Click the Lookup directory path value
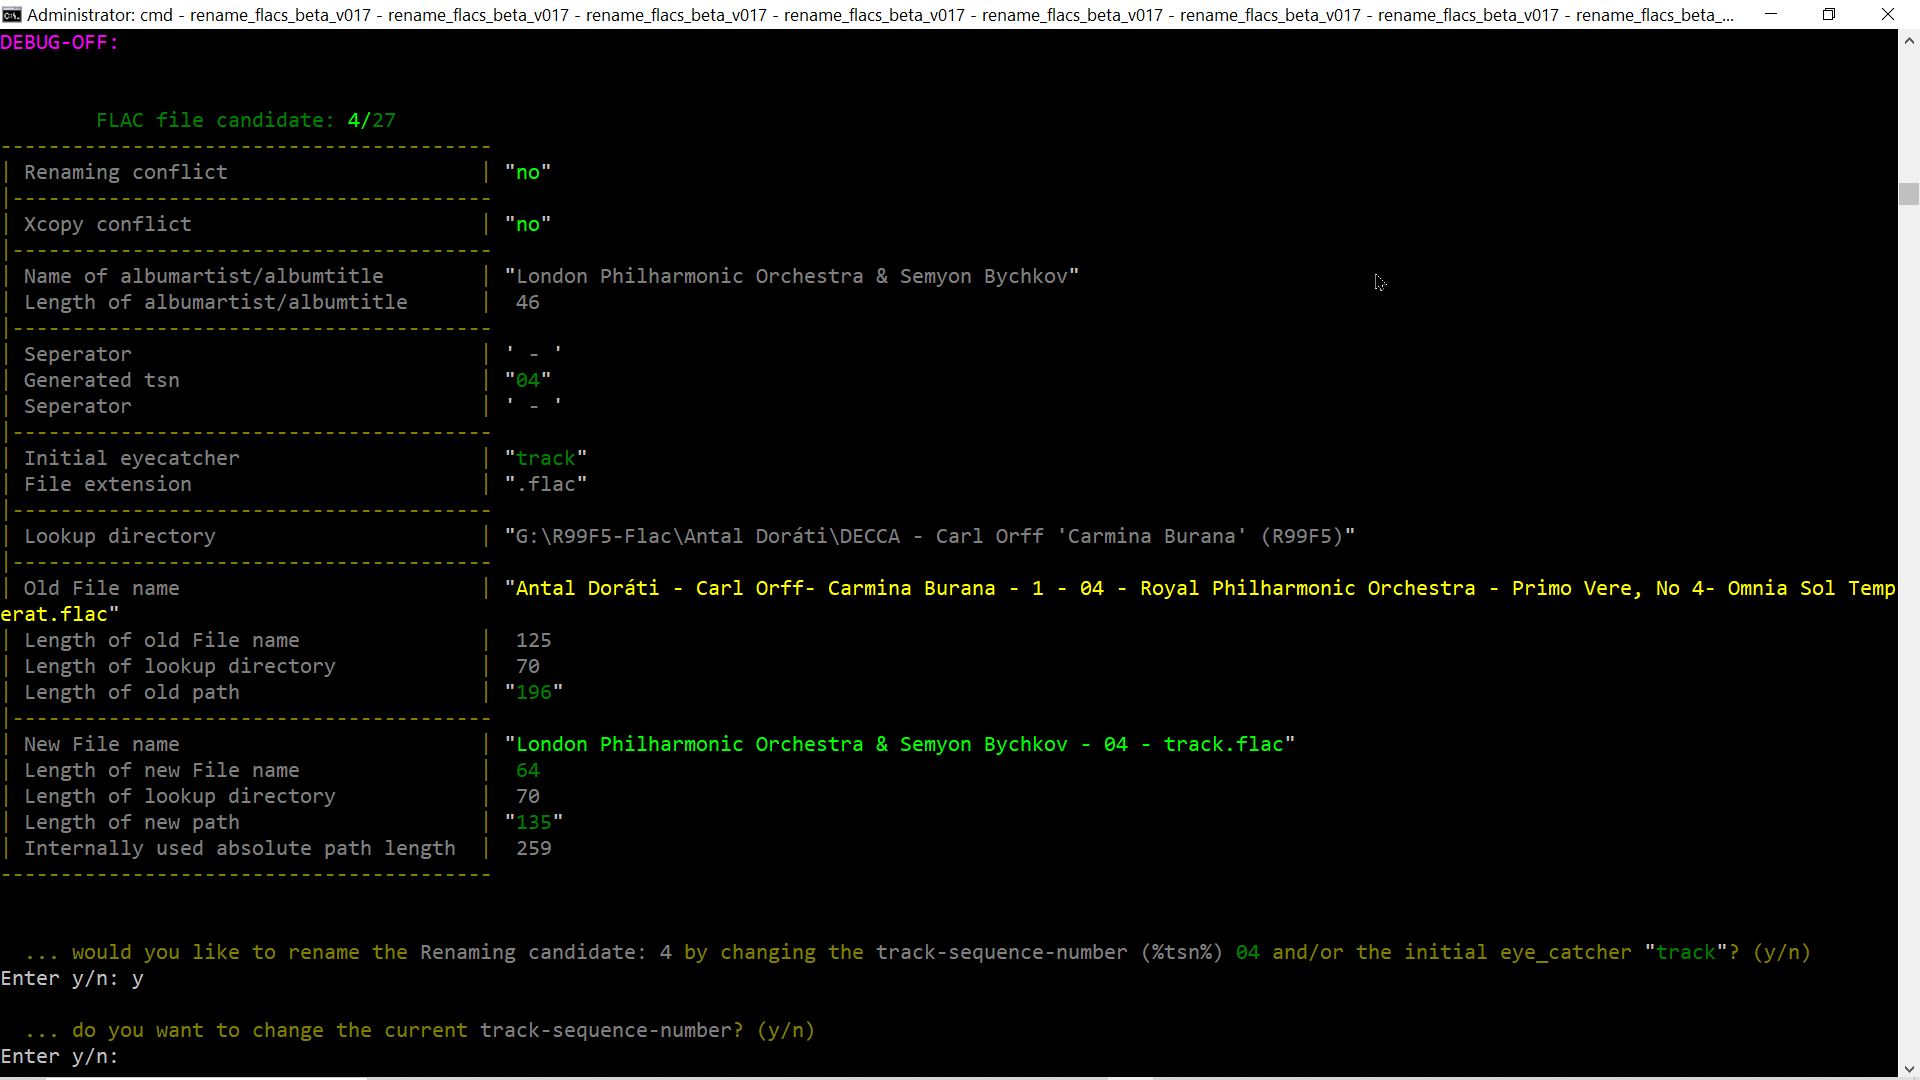The width and height of the screenshot is (1920, 1080). [930, 536]
